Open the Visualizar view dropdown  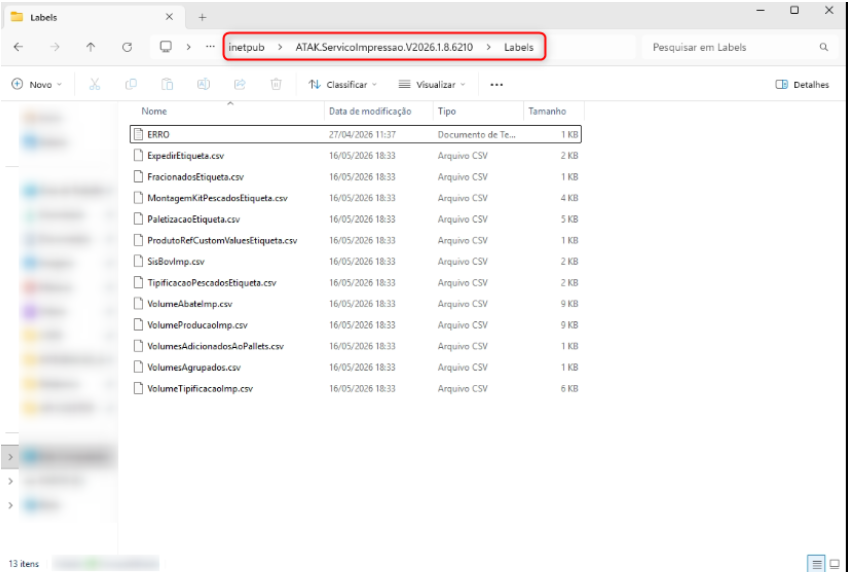tap(432, 85)
